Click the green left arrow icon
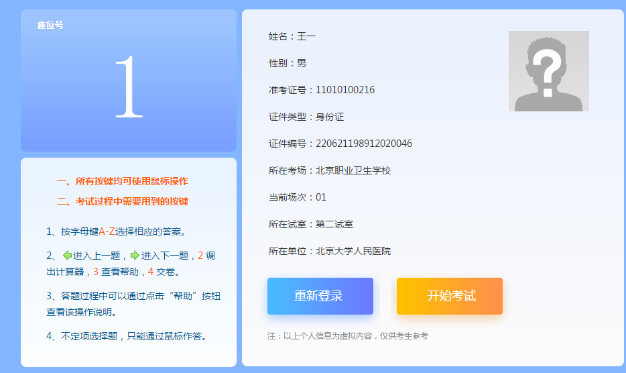This screenshot has height=373, width=626. [x=67, y=255]
